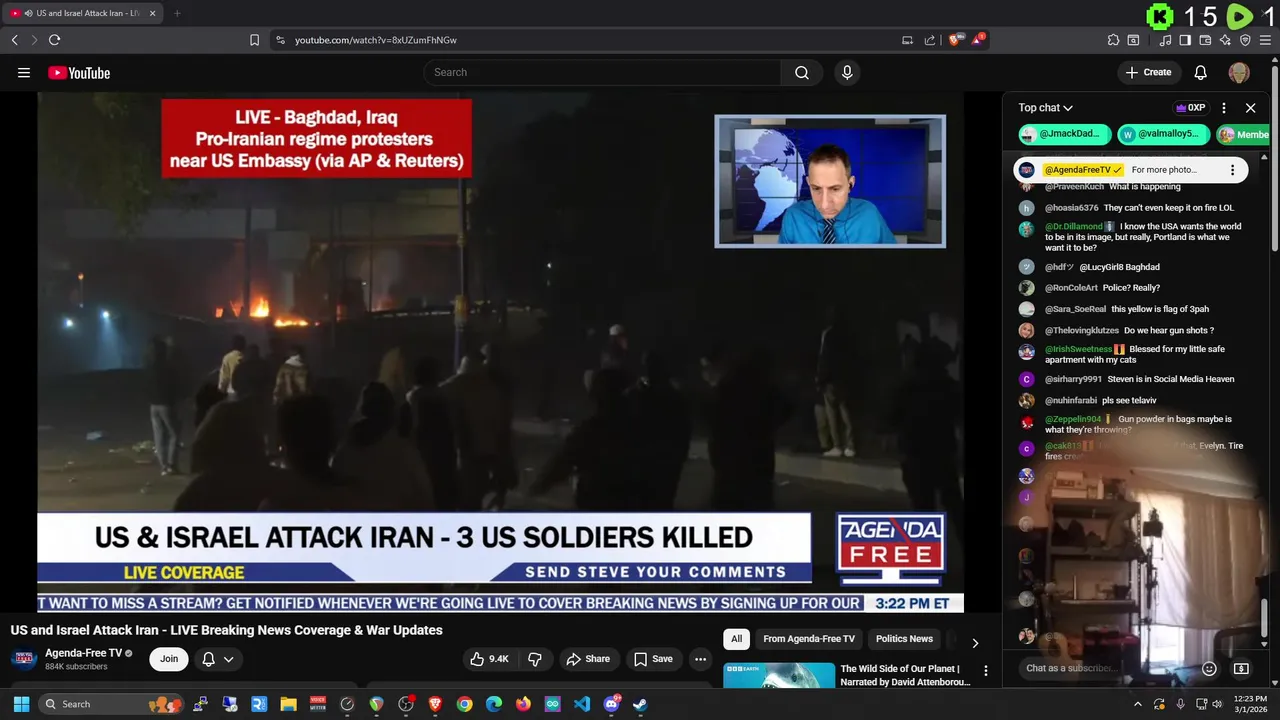The height and width of the screenshot is (720, 1280).
Task: Open browser extensions puzzle icon
Action: (x=1113, y=40)
